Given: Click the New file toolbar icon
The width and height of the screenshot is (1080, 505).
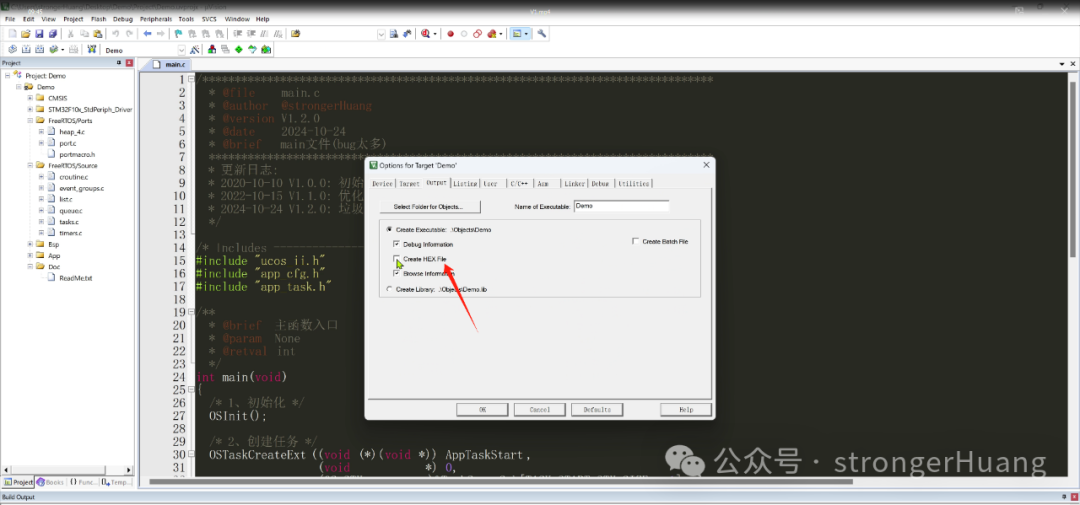Looking at the screenshot, I should pyautogui.click(x=12, y=34).
